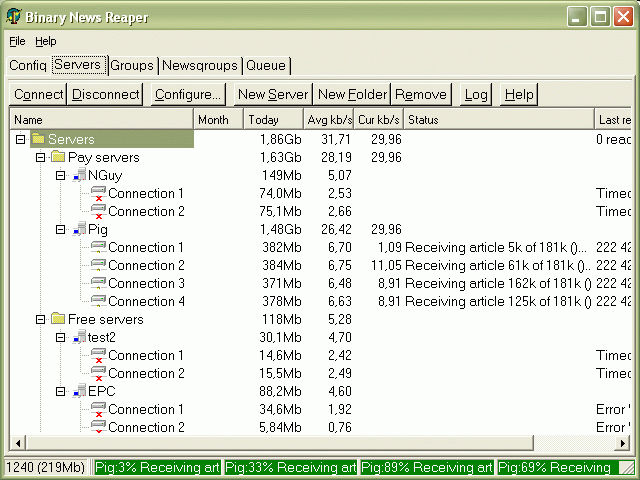Sort by the Month column header
Image resolution: width=640 pixels, height=480 pixels.
218,120
